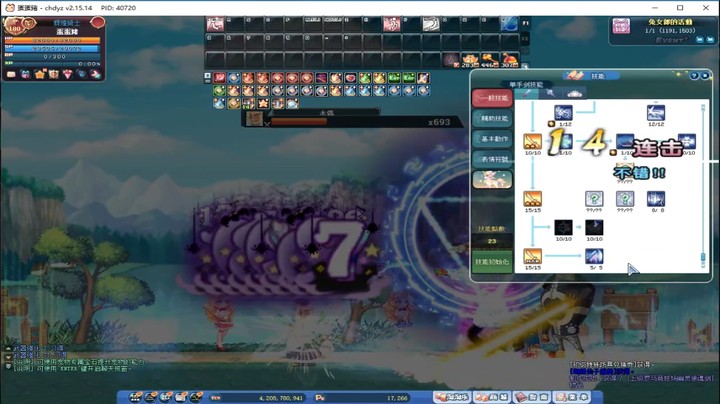720x404 pixels.
Task: Select the second icon tab above the skill tree
Action: coord(550,94)
